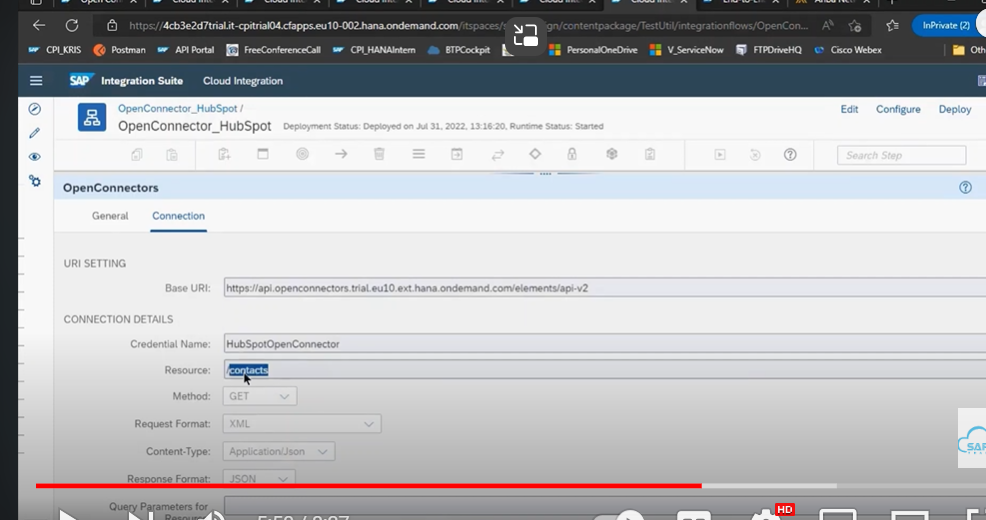Switch to the Connection tab
This screenshot has height=520, width=986.
coord(179,216)
